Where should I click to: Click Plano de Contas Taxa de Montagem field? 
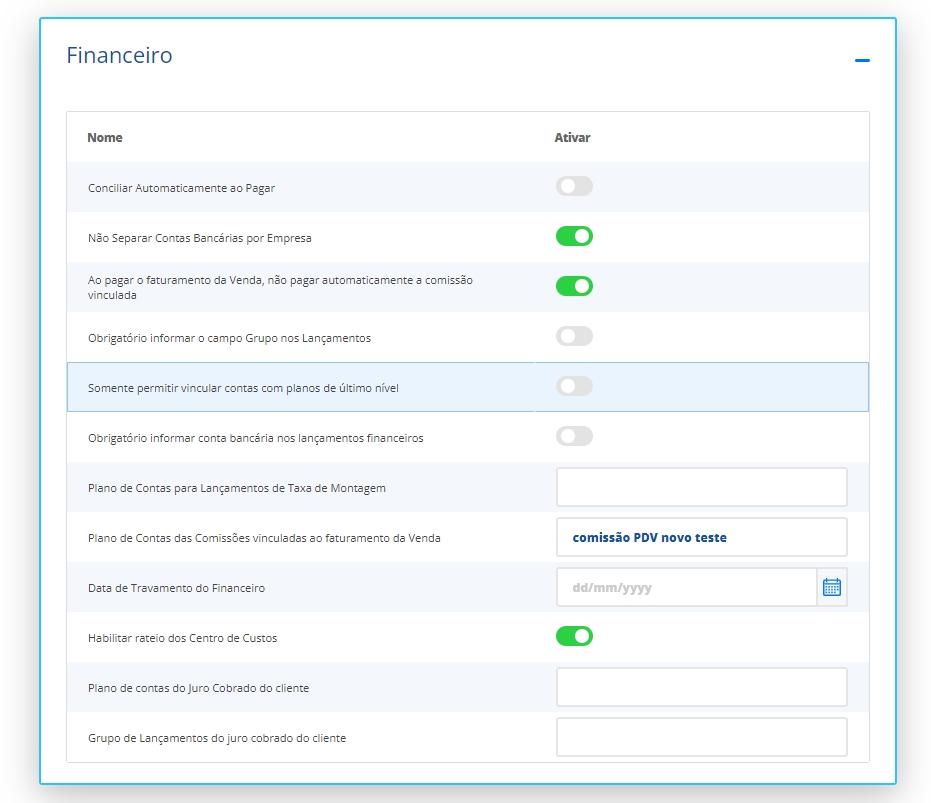(x=701, y=487)
